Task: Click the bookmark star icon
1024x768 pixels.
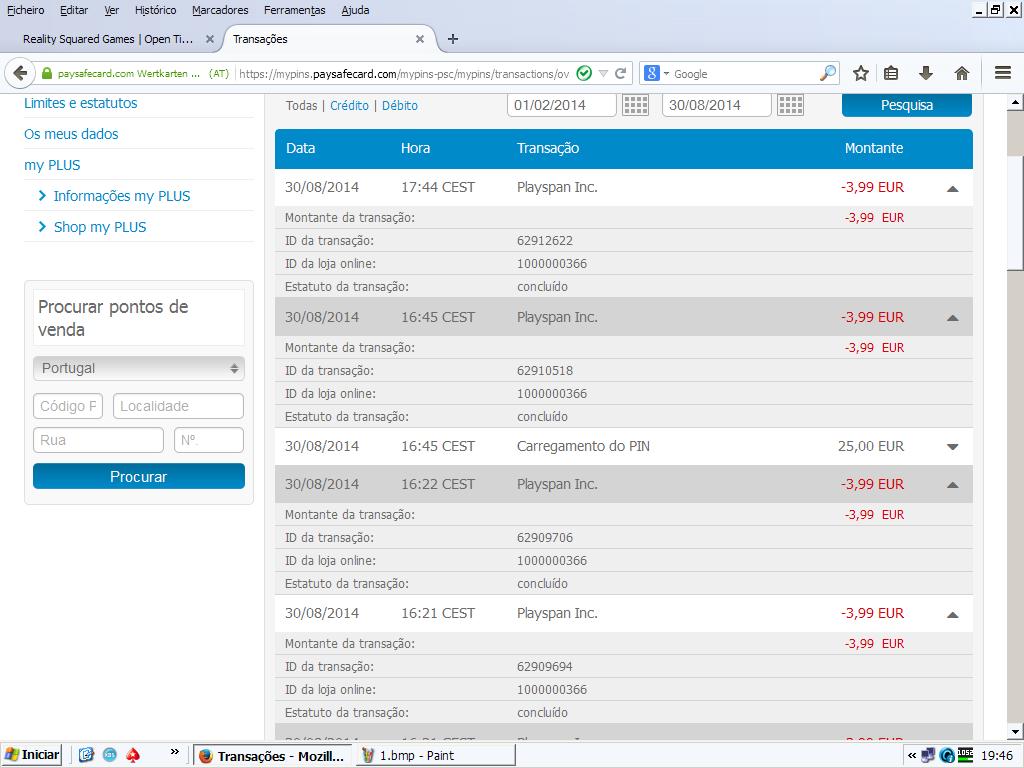Action: (860, 73)
